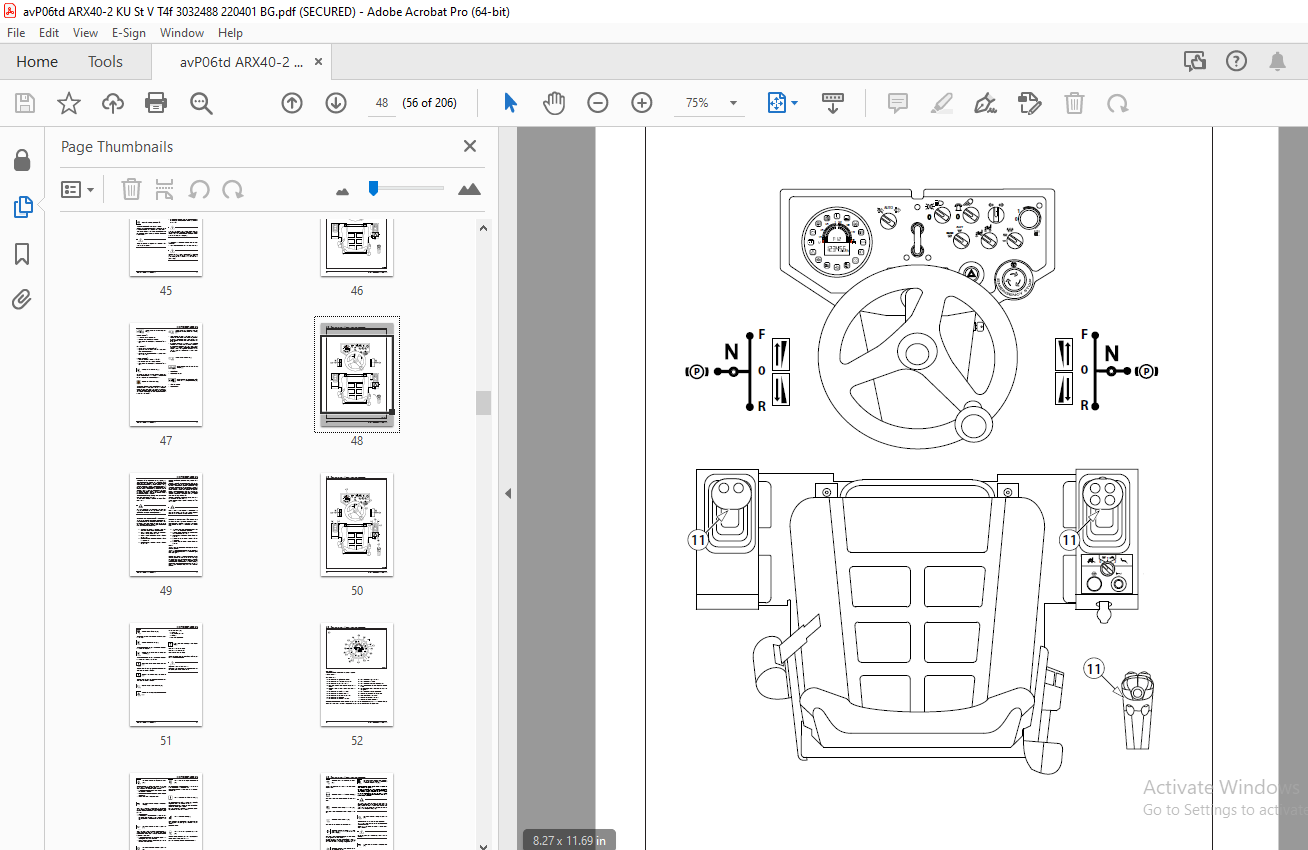Select the page 46 thumbnail
This screenshot has height=850, width=1308.
(357, 248)
